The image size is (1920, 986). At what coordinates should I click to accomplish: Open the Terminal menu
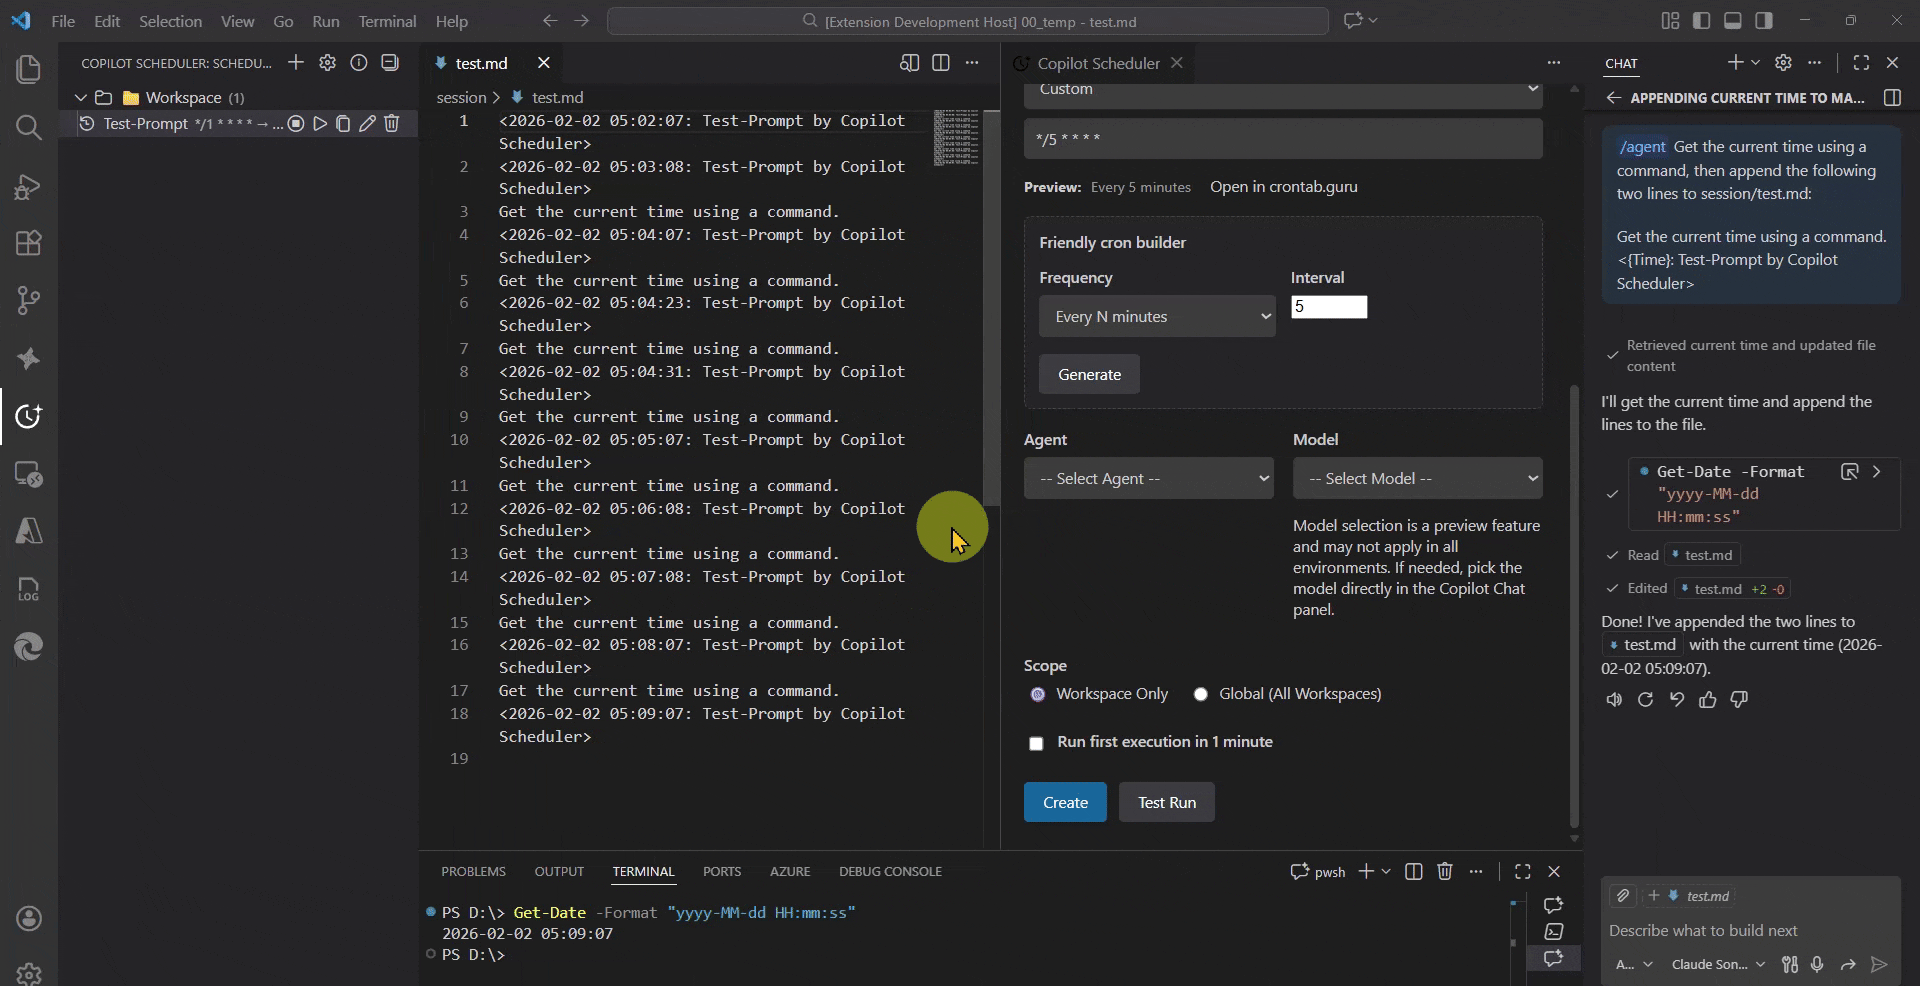coord(386,20)
